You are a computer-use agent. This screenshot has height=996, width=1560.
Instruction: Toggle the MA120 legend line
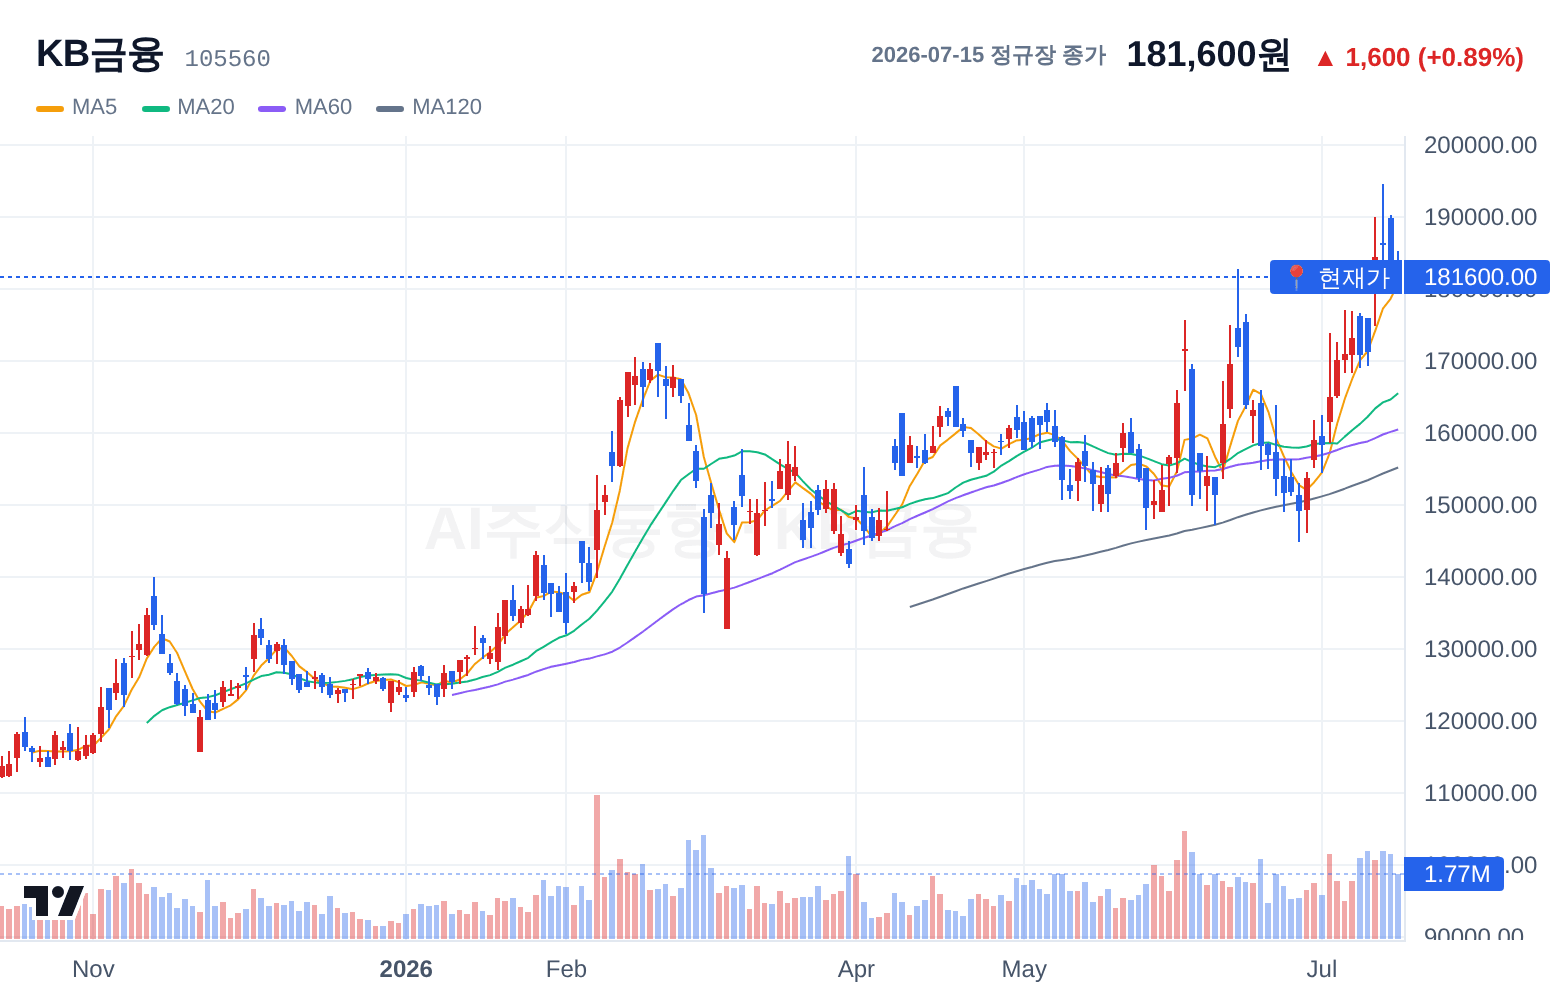point(429,107)
